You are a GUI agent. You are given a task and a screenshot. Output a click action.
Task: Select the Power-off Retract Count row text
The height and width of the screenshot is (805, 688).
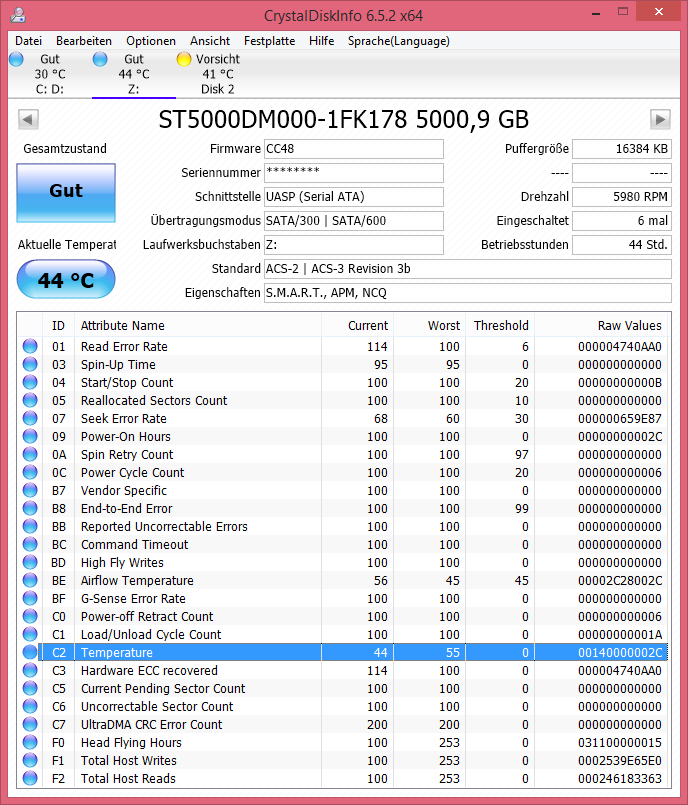click(x=147, y=617)
